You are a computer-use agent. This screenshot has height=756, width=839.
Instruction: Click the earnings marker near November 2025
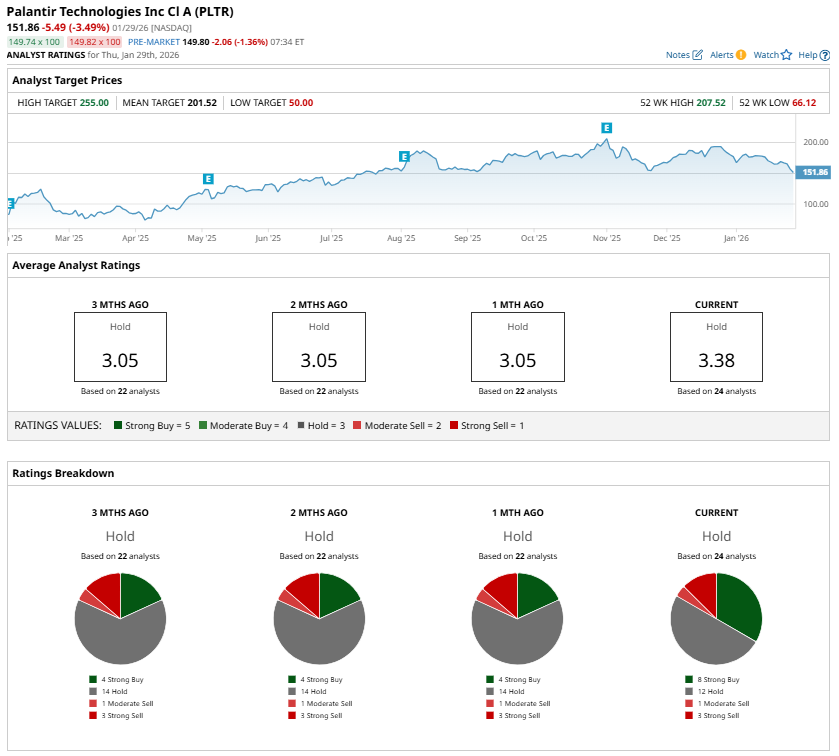(606, 127)
